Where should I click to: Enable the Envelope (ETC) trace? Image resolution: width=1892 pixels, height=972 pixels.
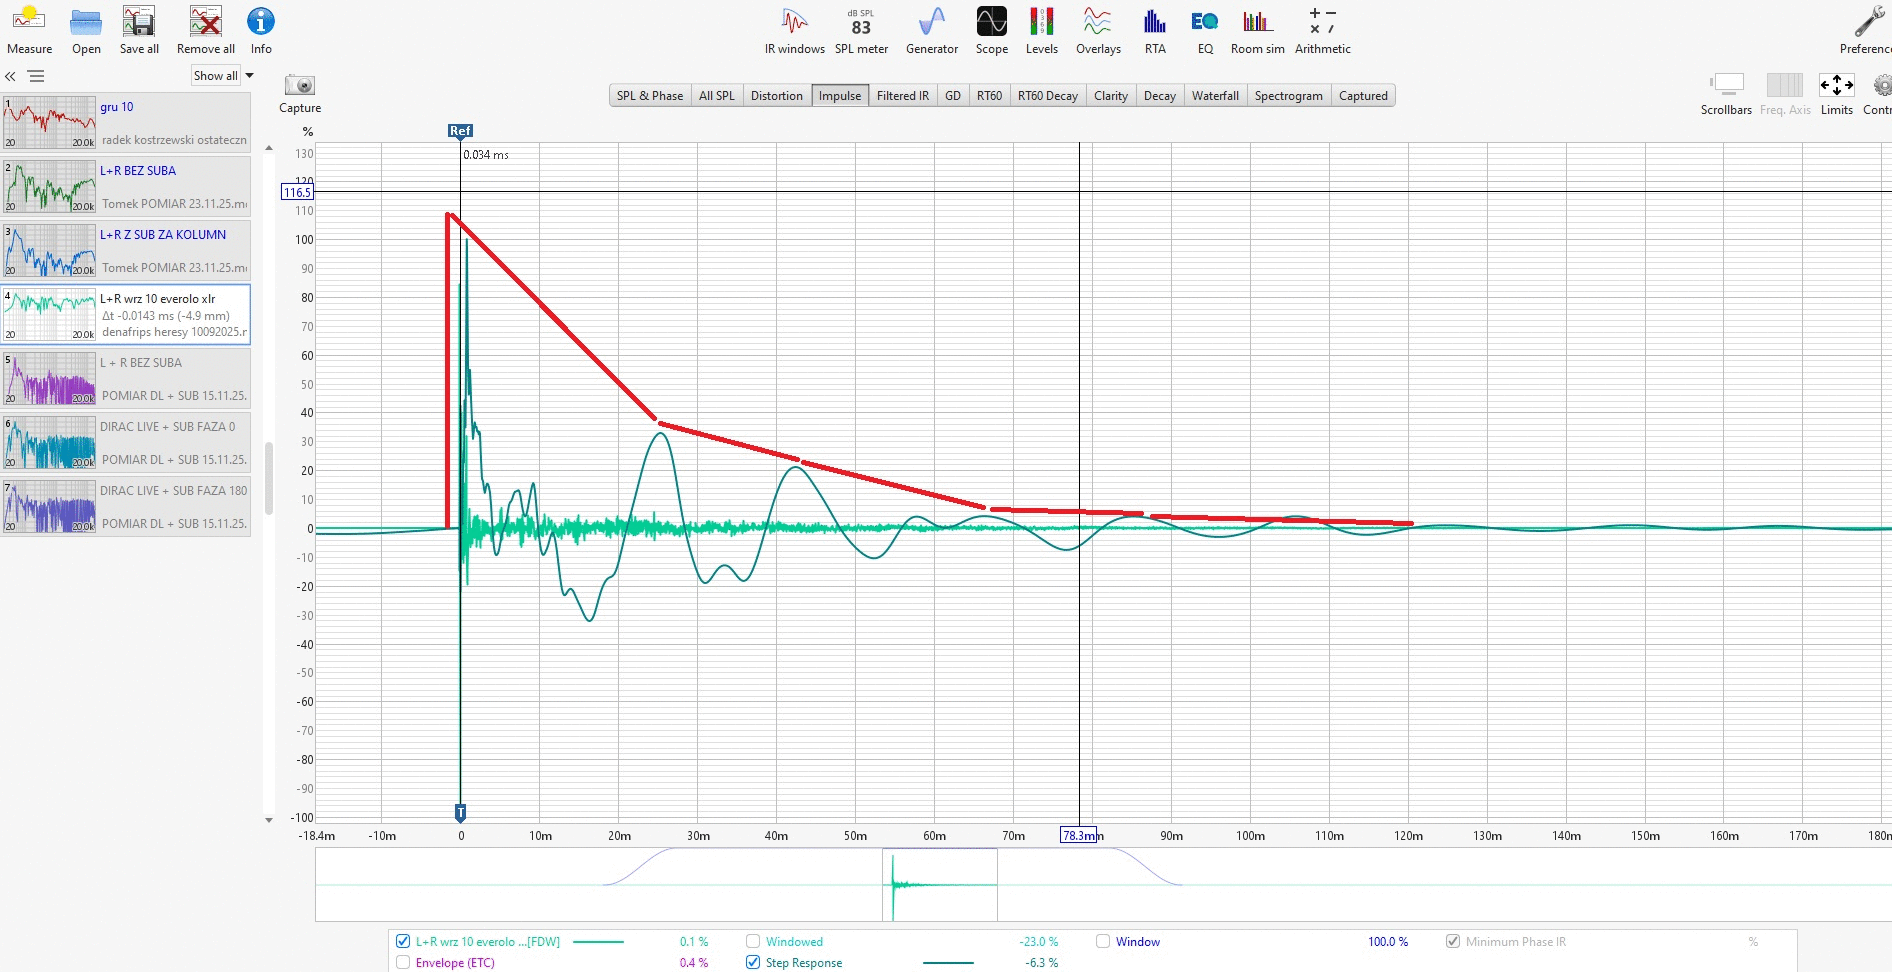pyautogui.click(x=403, y=963)
